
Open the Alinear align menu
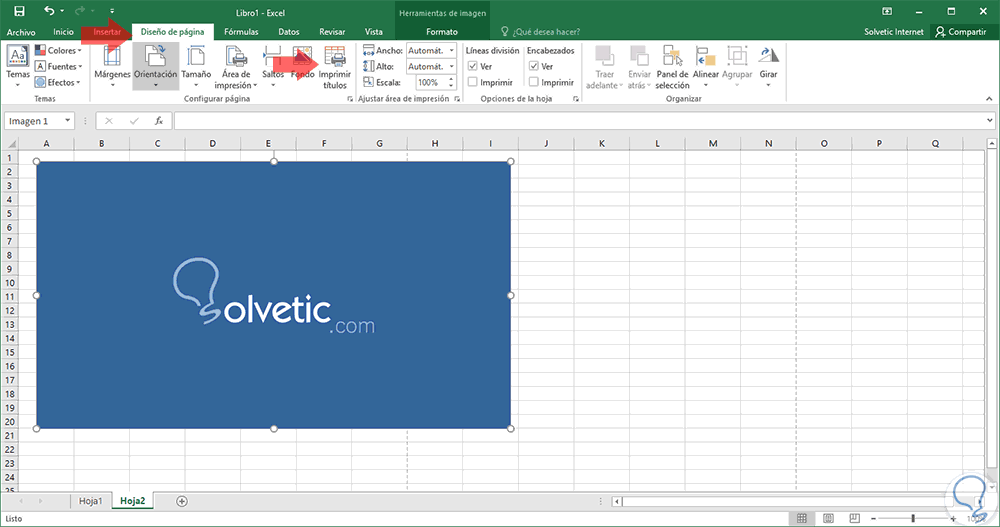click(x=705, y=66)
